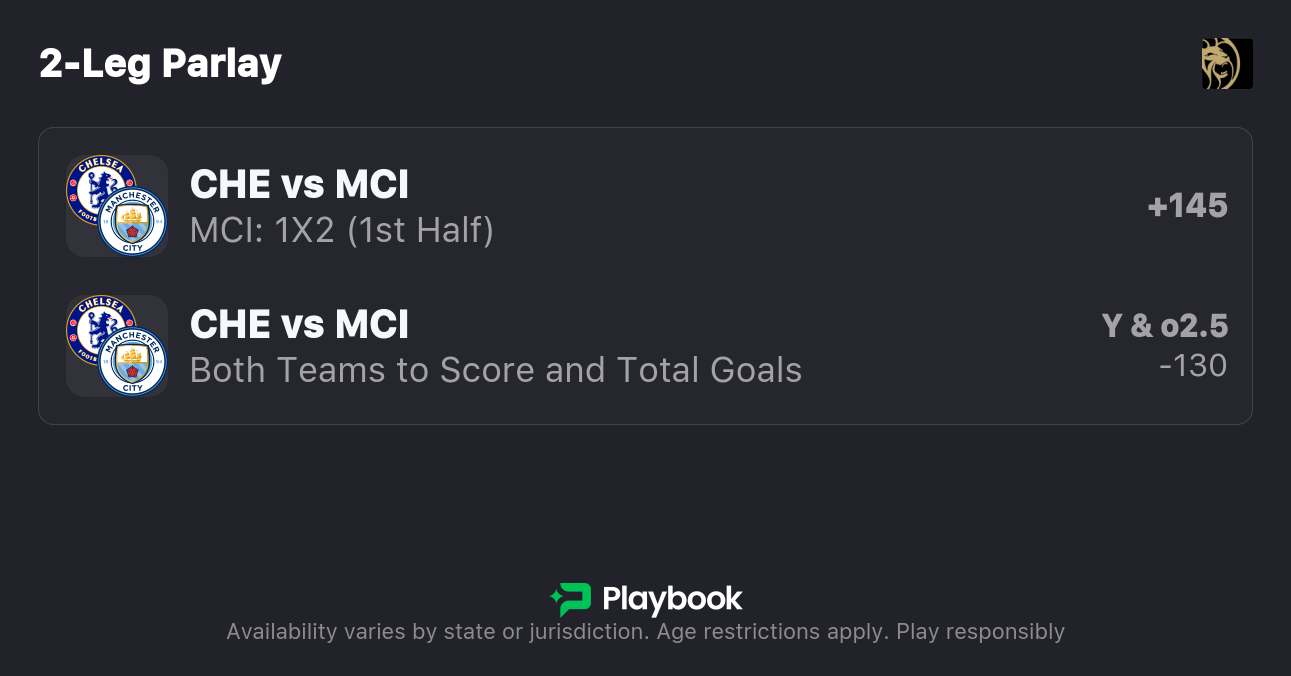Select the Manchester City crest in the second leg
The width and height of the screenshot is (1291, 676).
tap(133, 362)
